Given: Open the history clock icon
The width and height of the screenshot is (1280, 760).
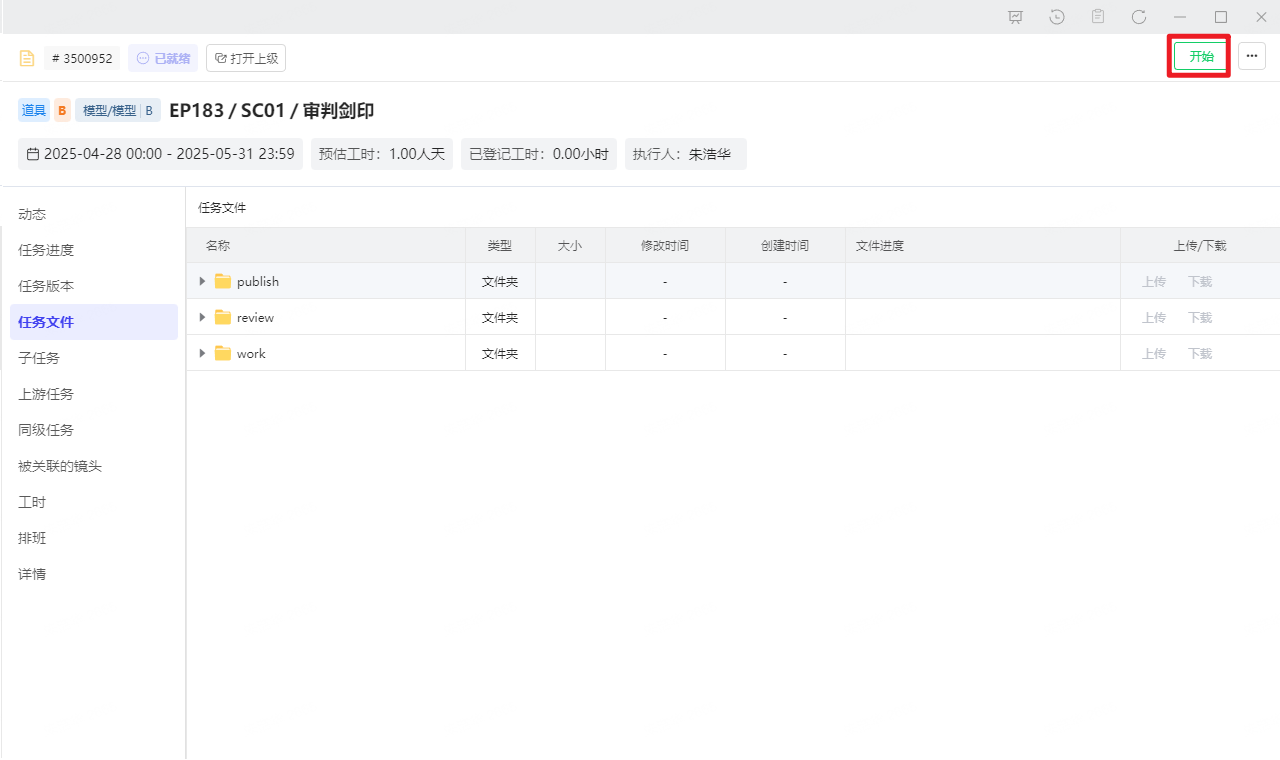Looking at the screenshot, I should [1057, 17].
